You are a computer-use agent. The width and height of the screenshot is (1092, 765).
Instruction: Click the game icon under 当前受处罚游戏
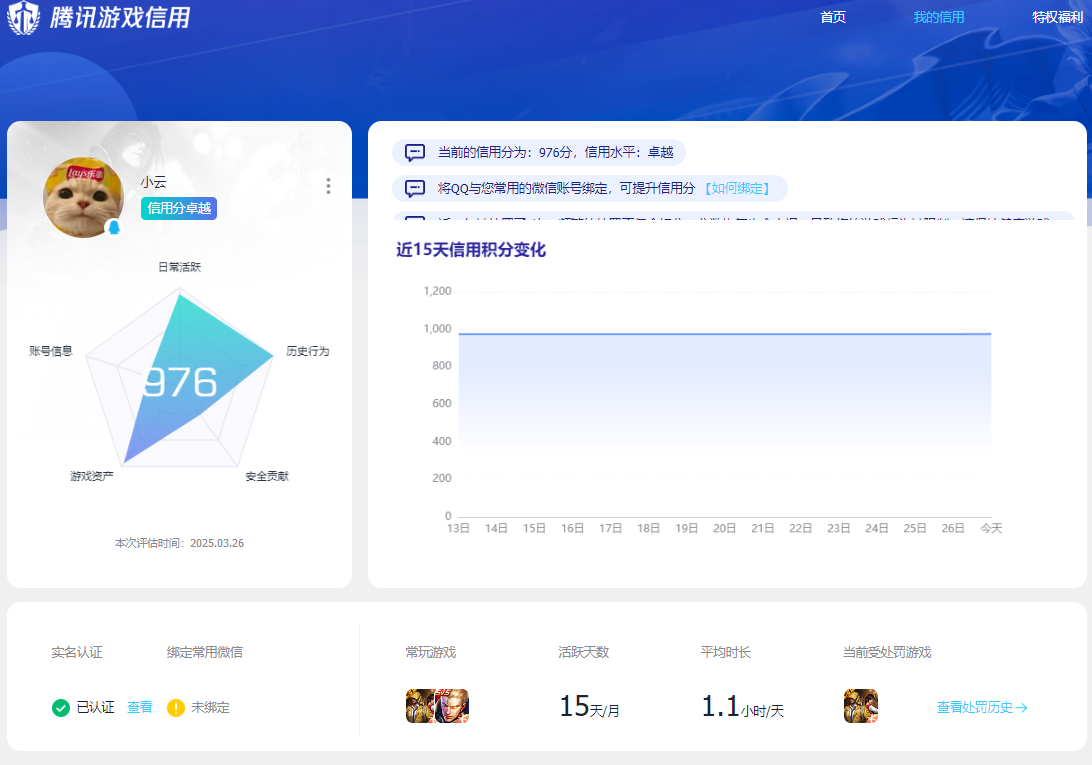click(x=861, y=706)
